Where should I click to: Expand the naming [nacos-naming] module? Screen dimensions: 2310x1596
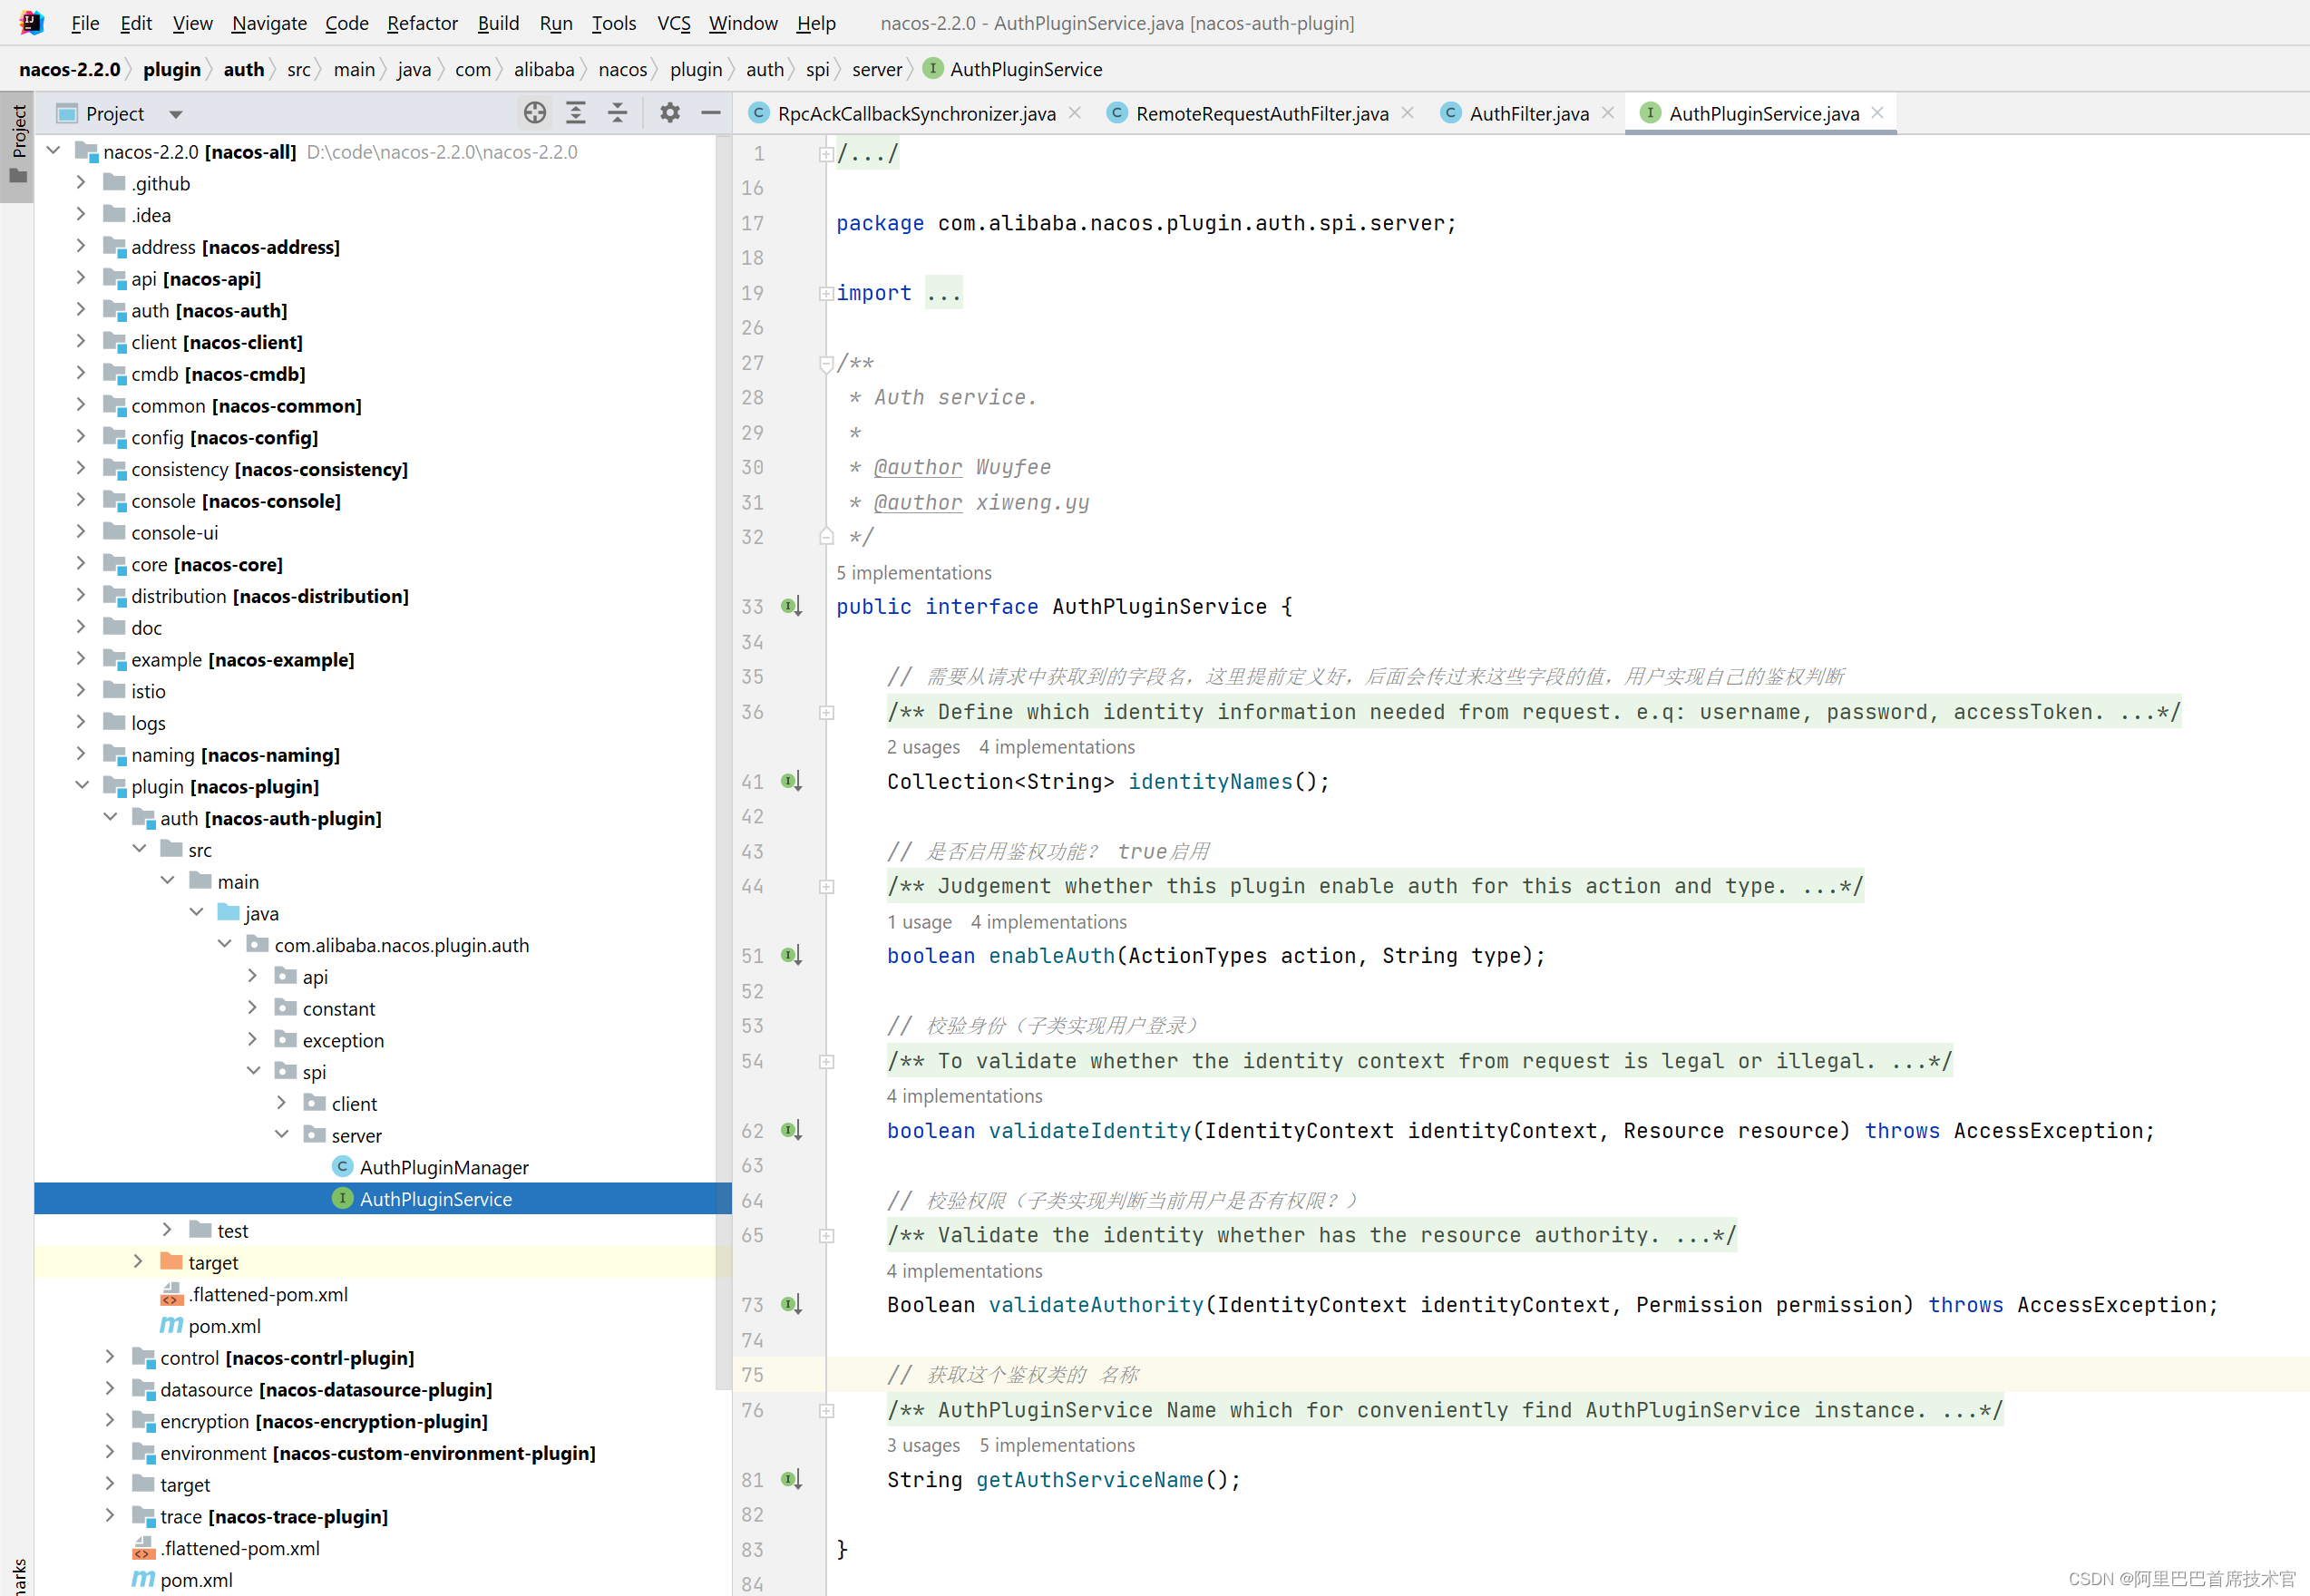pyautogui.click(x=81, y=754)
